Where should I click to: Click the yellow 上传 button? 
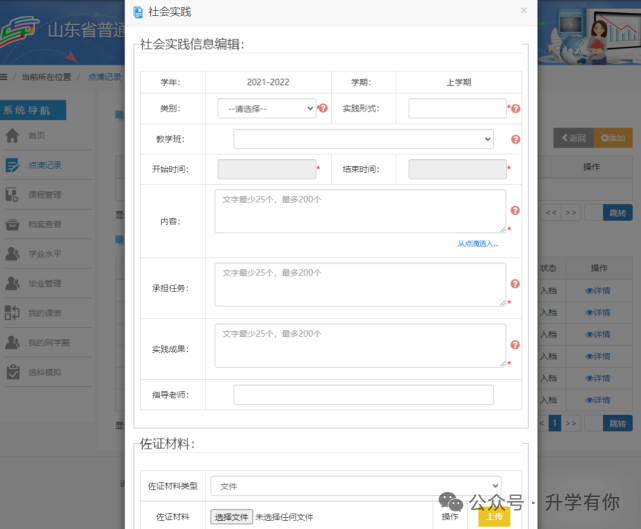(x=494, y=517)
